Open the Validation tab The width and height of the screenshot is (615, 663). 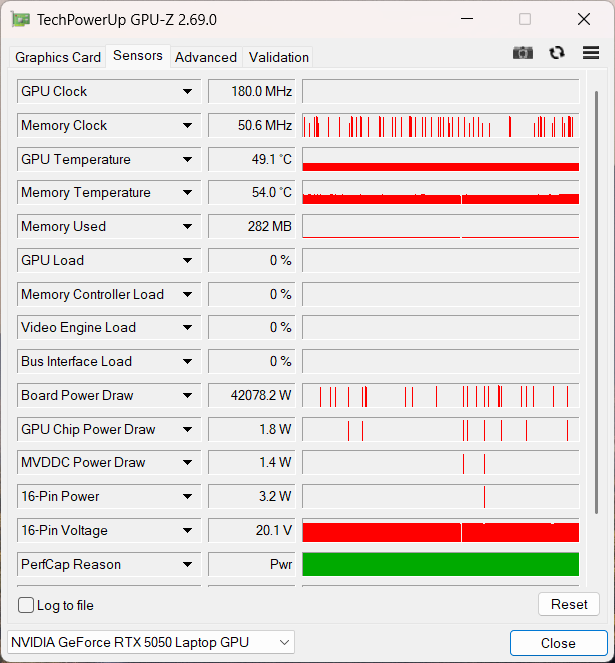(279, 57)
